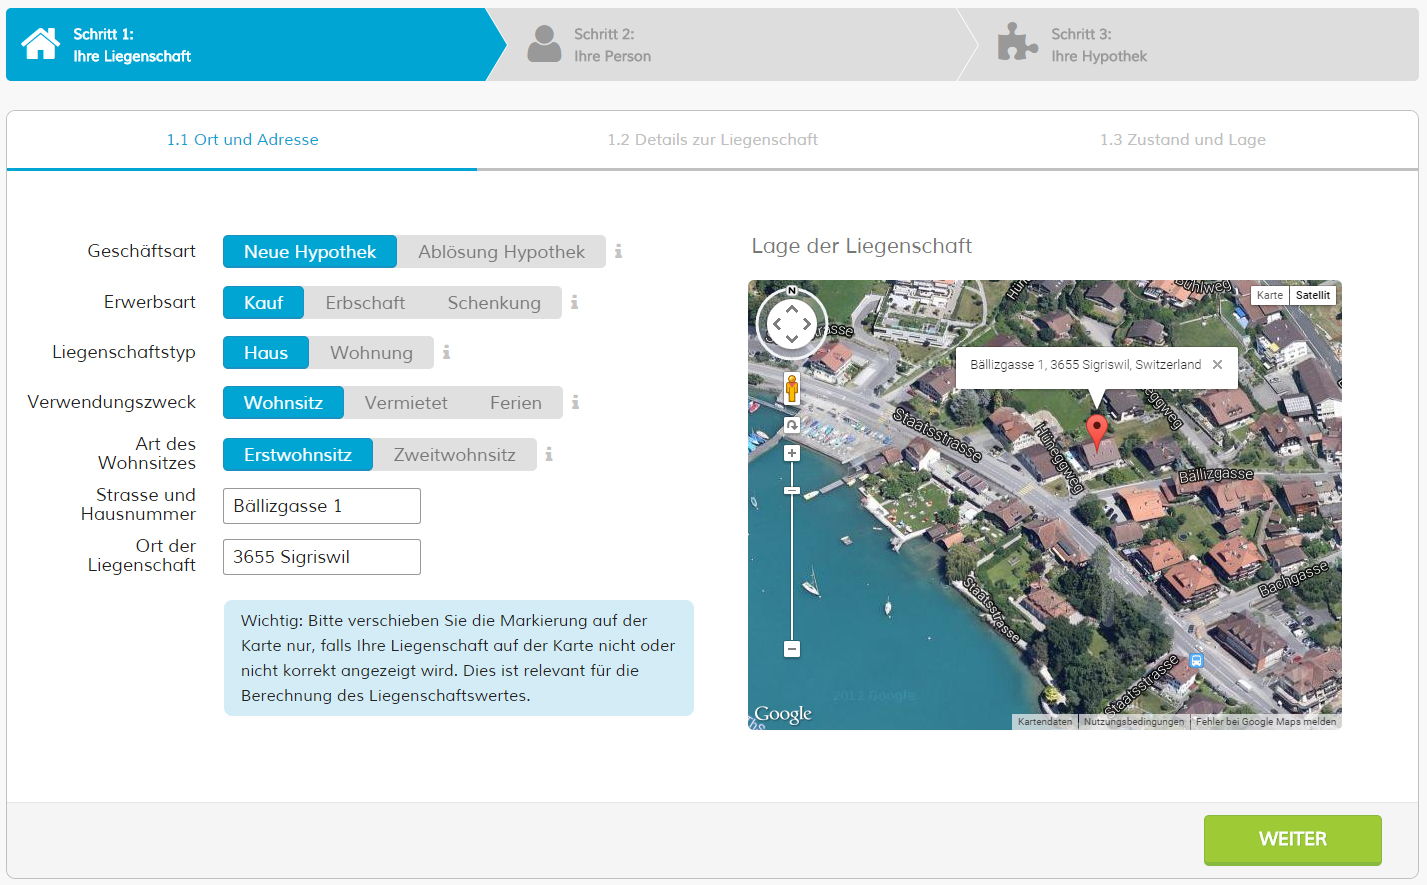Switch map to Karte view

pyautogui.click(x=1269, y=295)
